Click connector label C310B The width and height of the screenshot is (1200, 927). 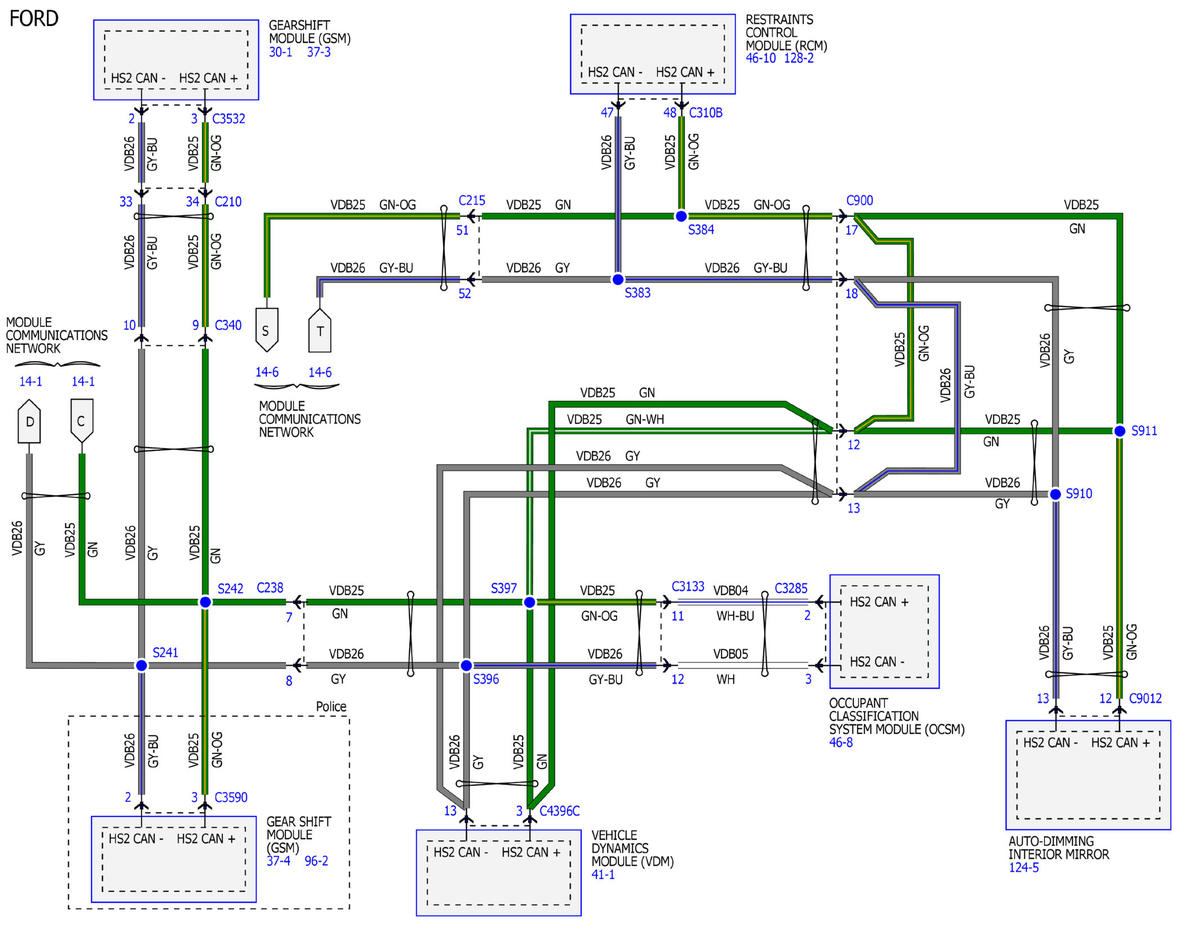[706, 112]
